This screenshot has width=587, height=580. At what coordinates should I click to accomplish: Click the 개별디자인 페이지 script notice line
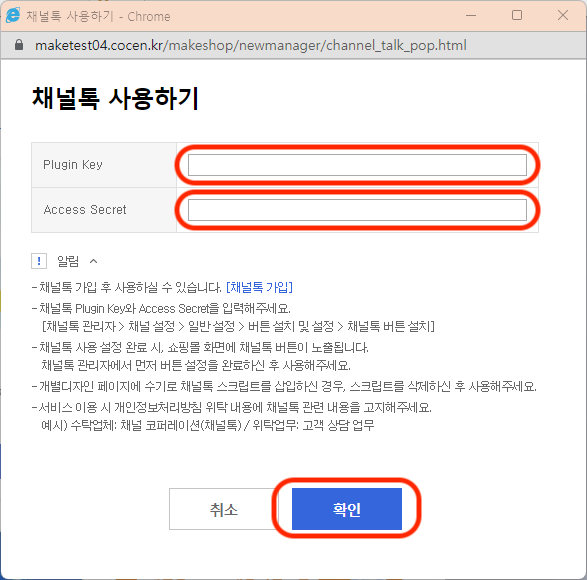[x=284, y=386]
